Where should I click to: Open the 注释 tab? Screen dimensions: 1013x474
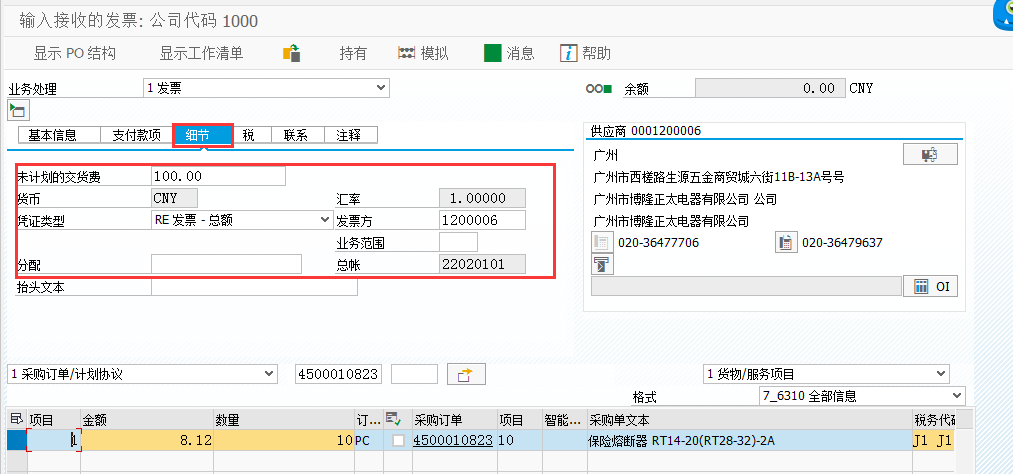coord(350,135)
